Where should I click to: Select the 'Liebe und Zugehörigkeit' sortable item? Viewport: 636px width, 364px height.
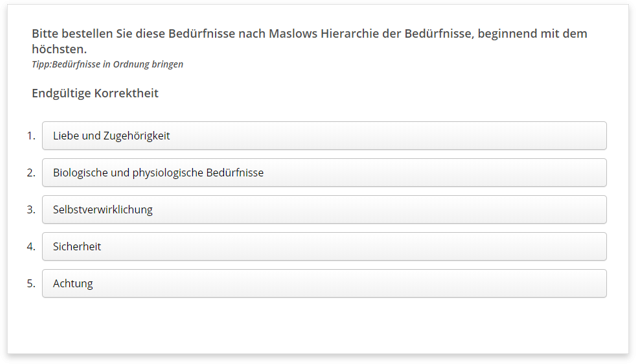(x=324, y=136)
